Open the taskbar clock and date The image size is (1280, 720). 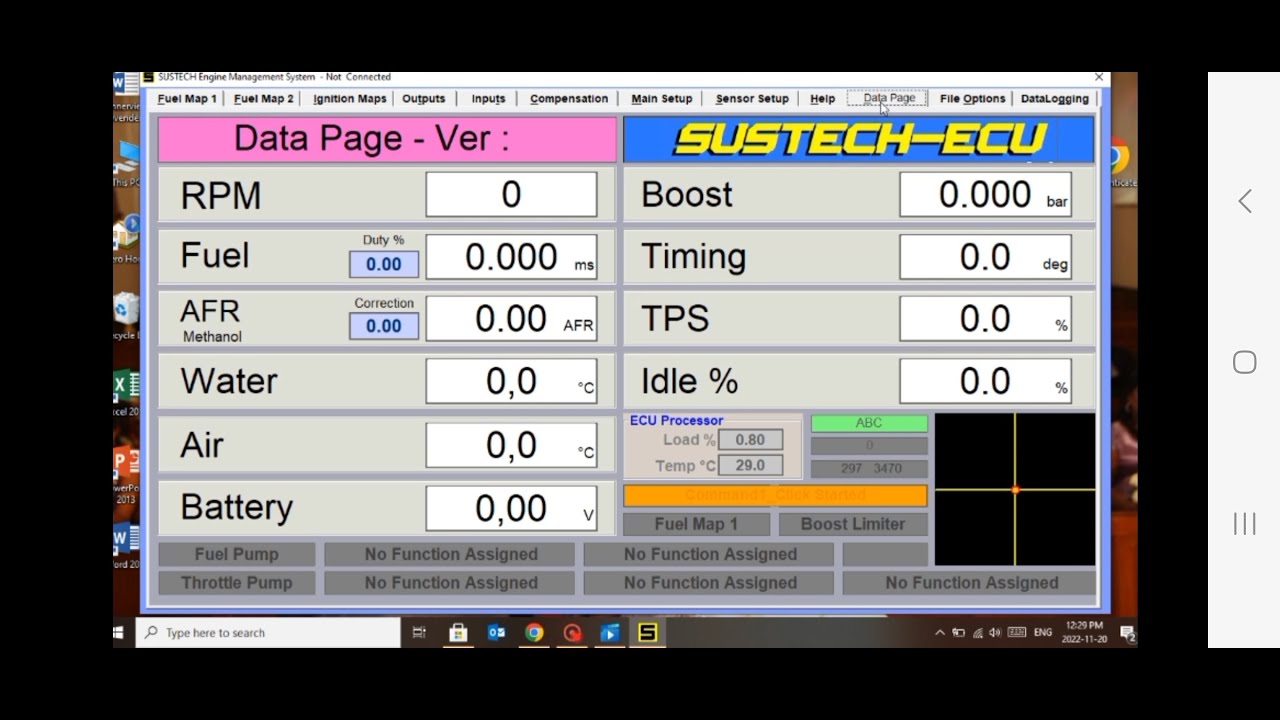click(1084, 632)
